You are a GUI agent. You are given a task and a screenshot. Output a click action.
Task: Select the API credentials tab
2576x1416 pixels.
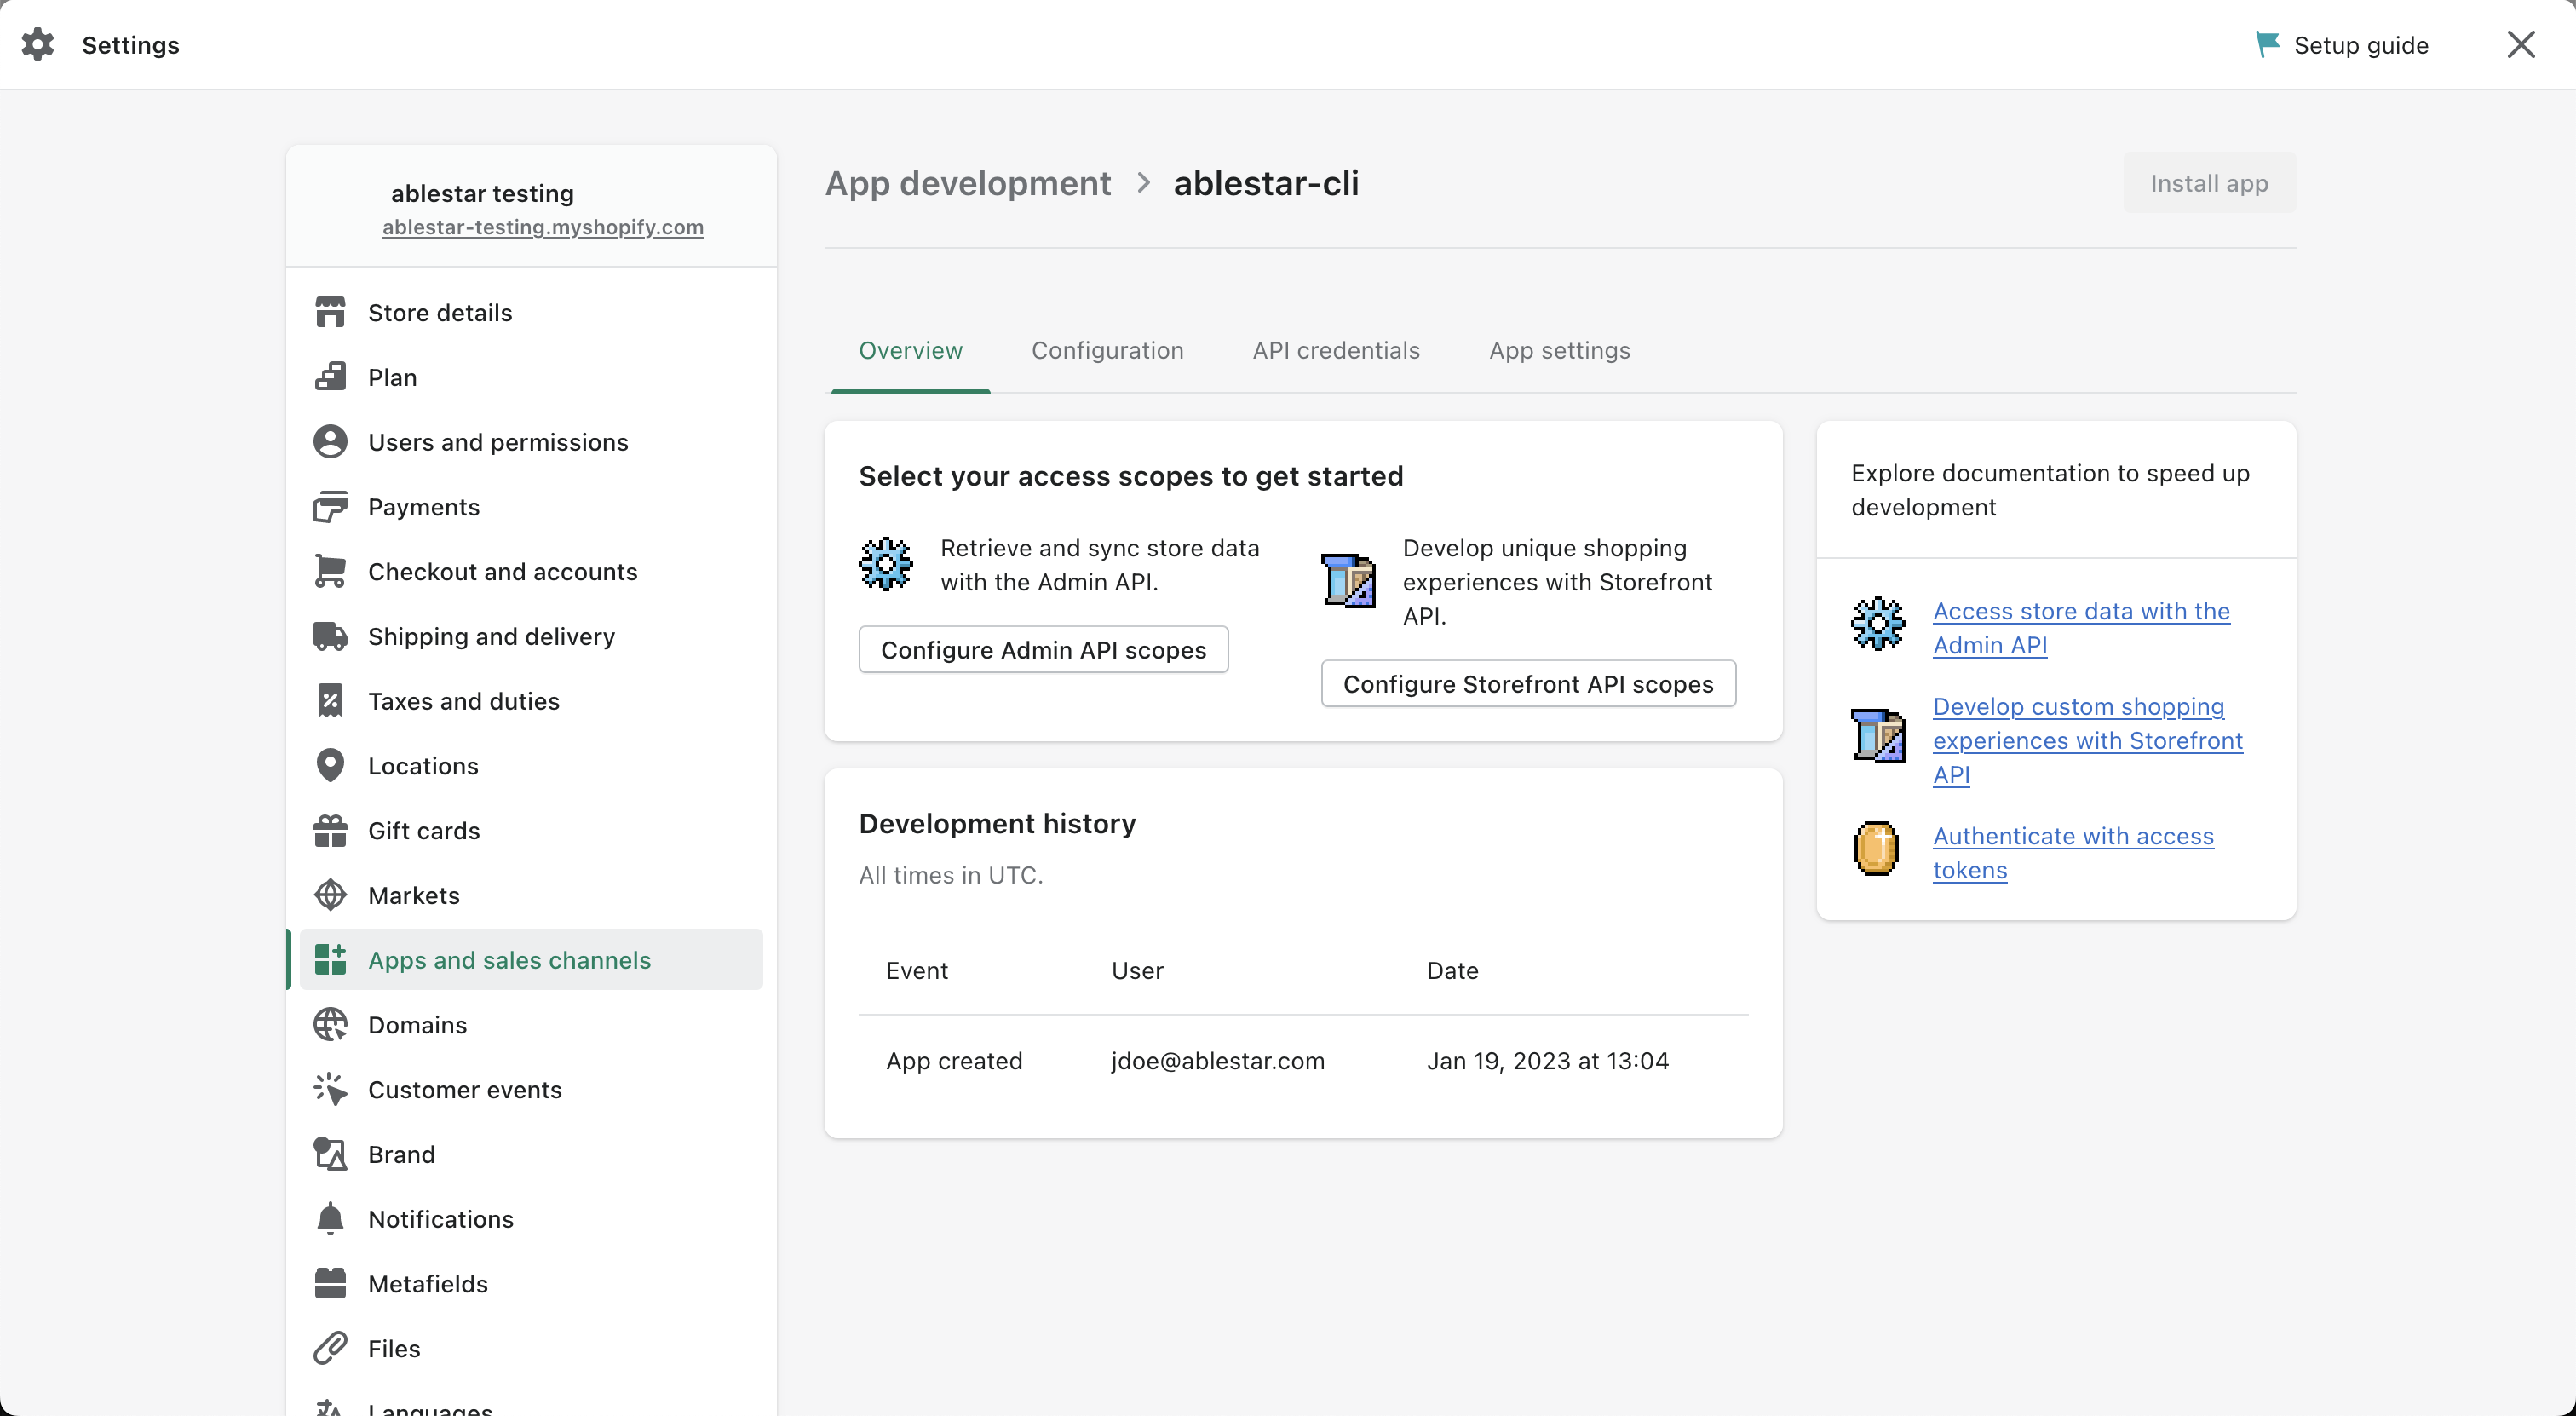pyautogui.click(x=1335, y=348)
